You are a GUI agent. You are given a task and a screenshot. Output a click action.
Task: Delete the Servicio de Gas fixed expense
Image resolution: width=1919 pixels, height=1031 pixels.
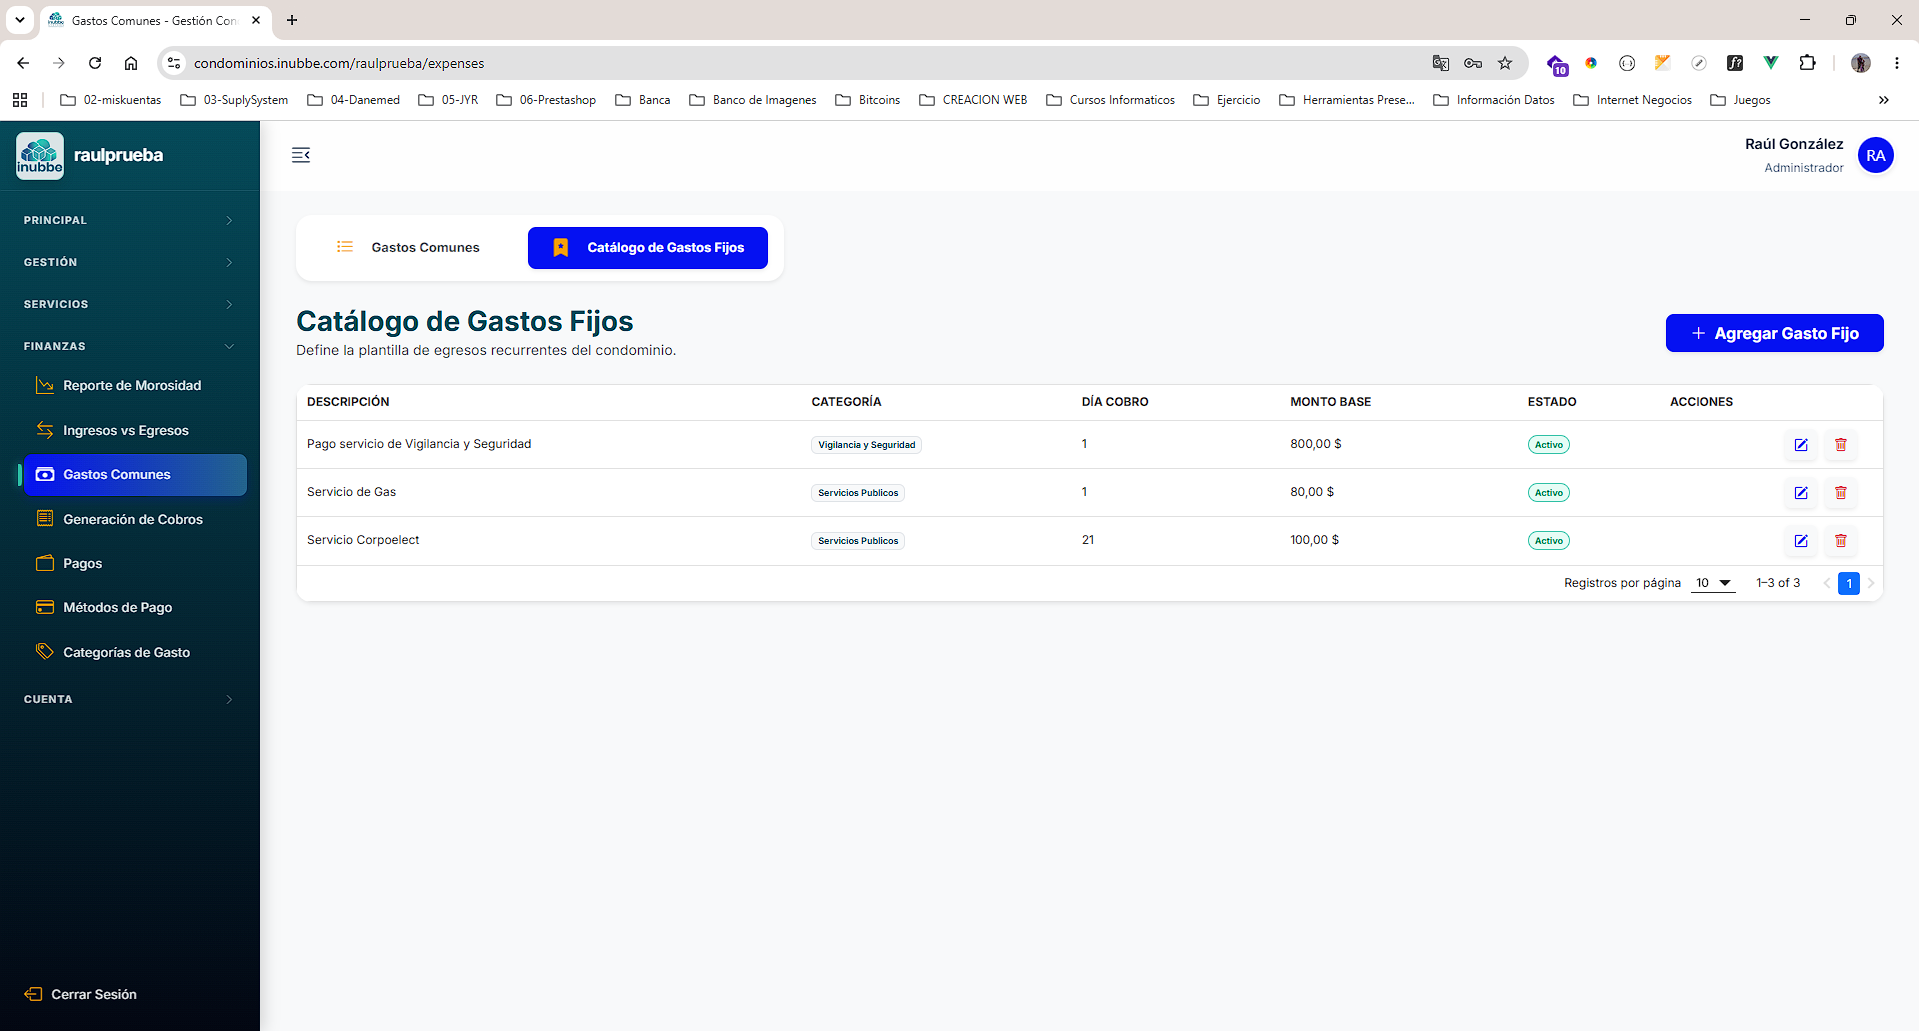pyautogui.click(x=1840, y=493)
